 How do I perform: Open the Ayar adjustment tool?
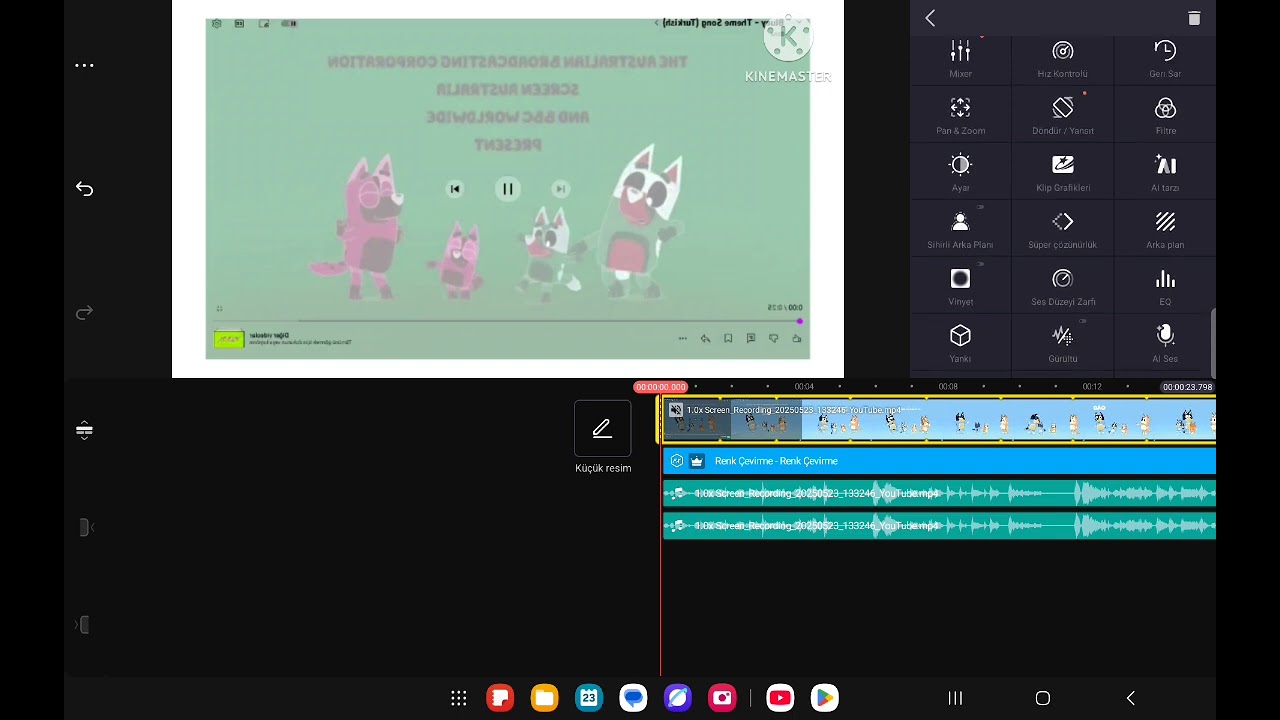(x=960, y=173)
